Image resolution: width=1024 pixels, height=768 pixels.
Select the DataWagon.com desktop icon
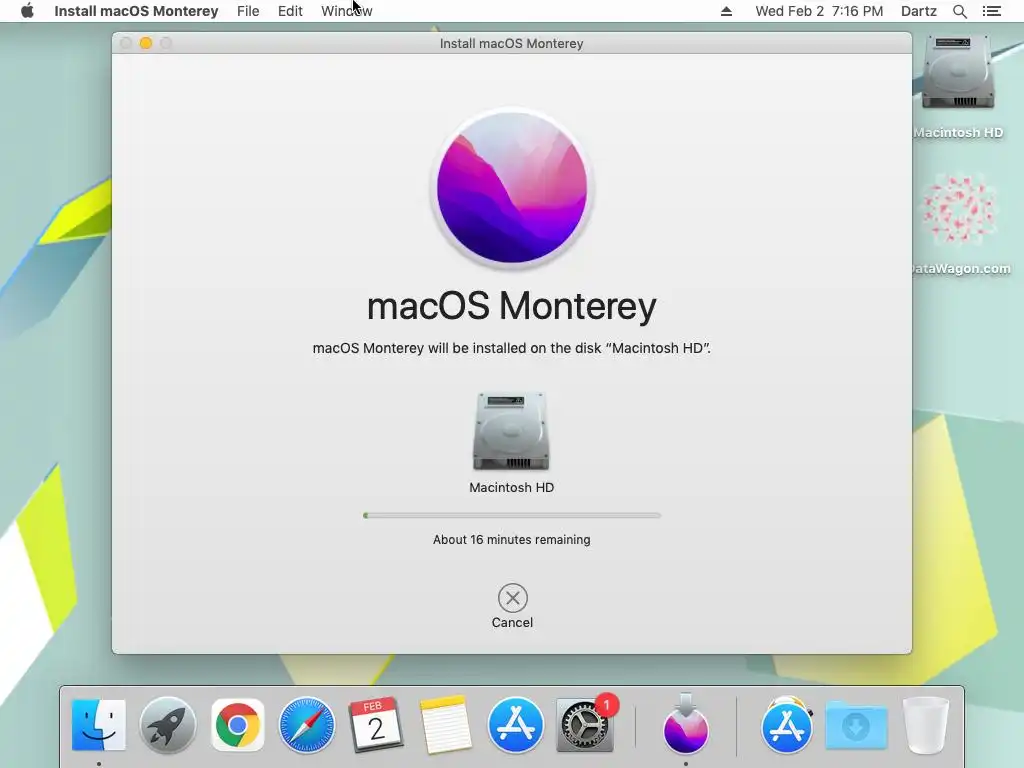click(x=958, y=209)
